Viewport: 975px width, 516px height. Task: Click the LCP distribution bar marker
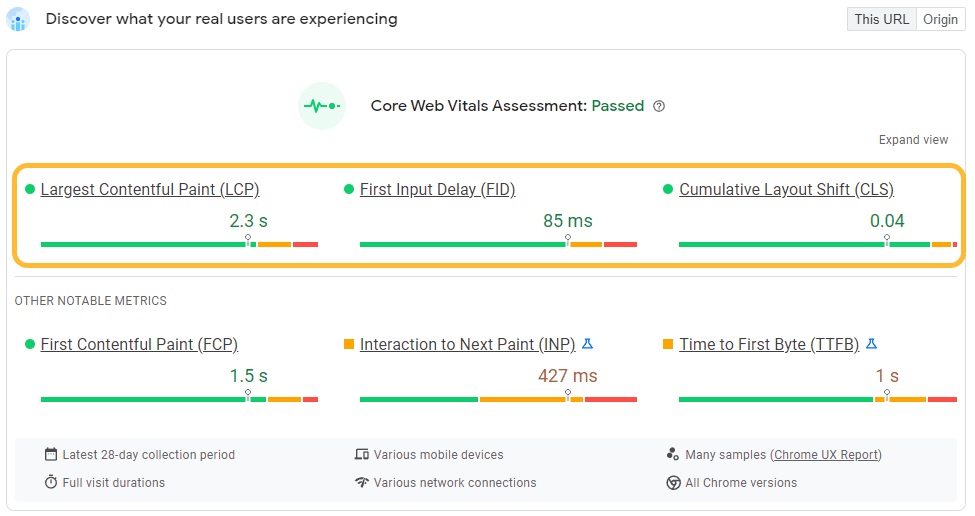tap(248, 239)
